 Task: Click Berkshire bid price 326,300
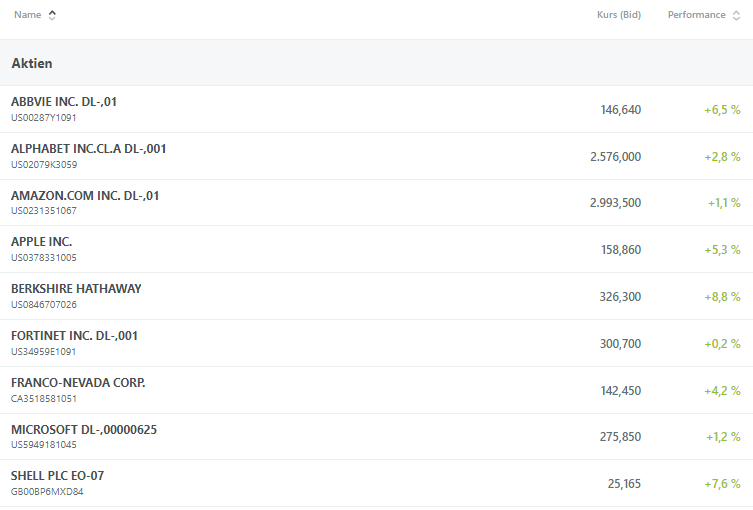[620, 297]
